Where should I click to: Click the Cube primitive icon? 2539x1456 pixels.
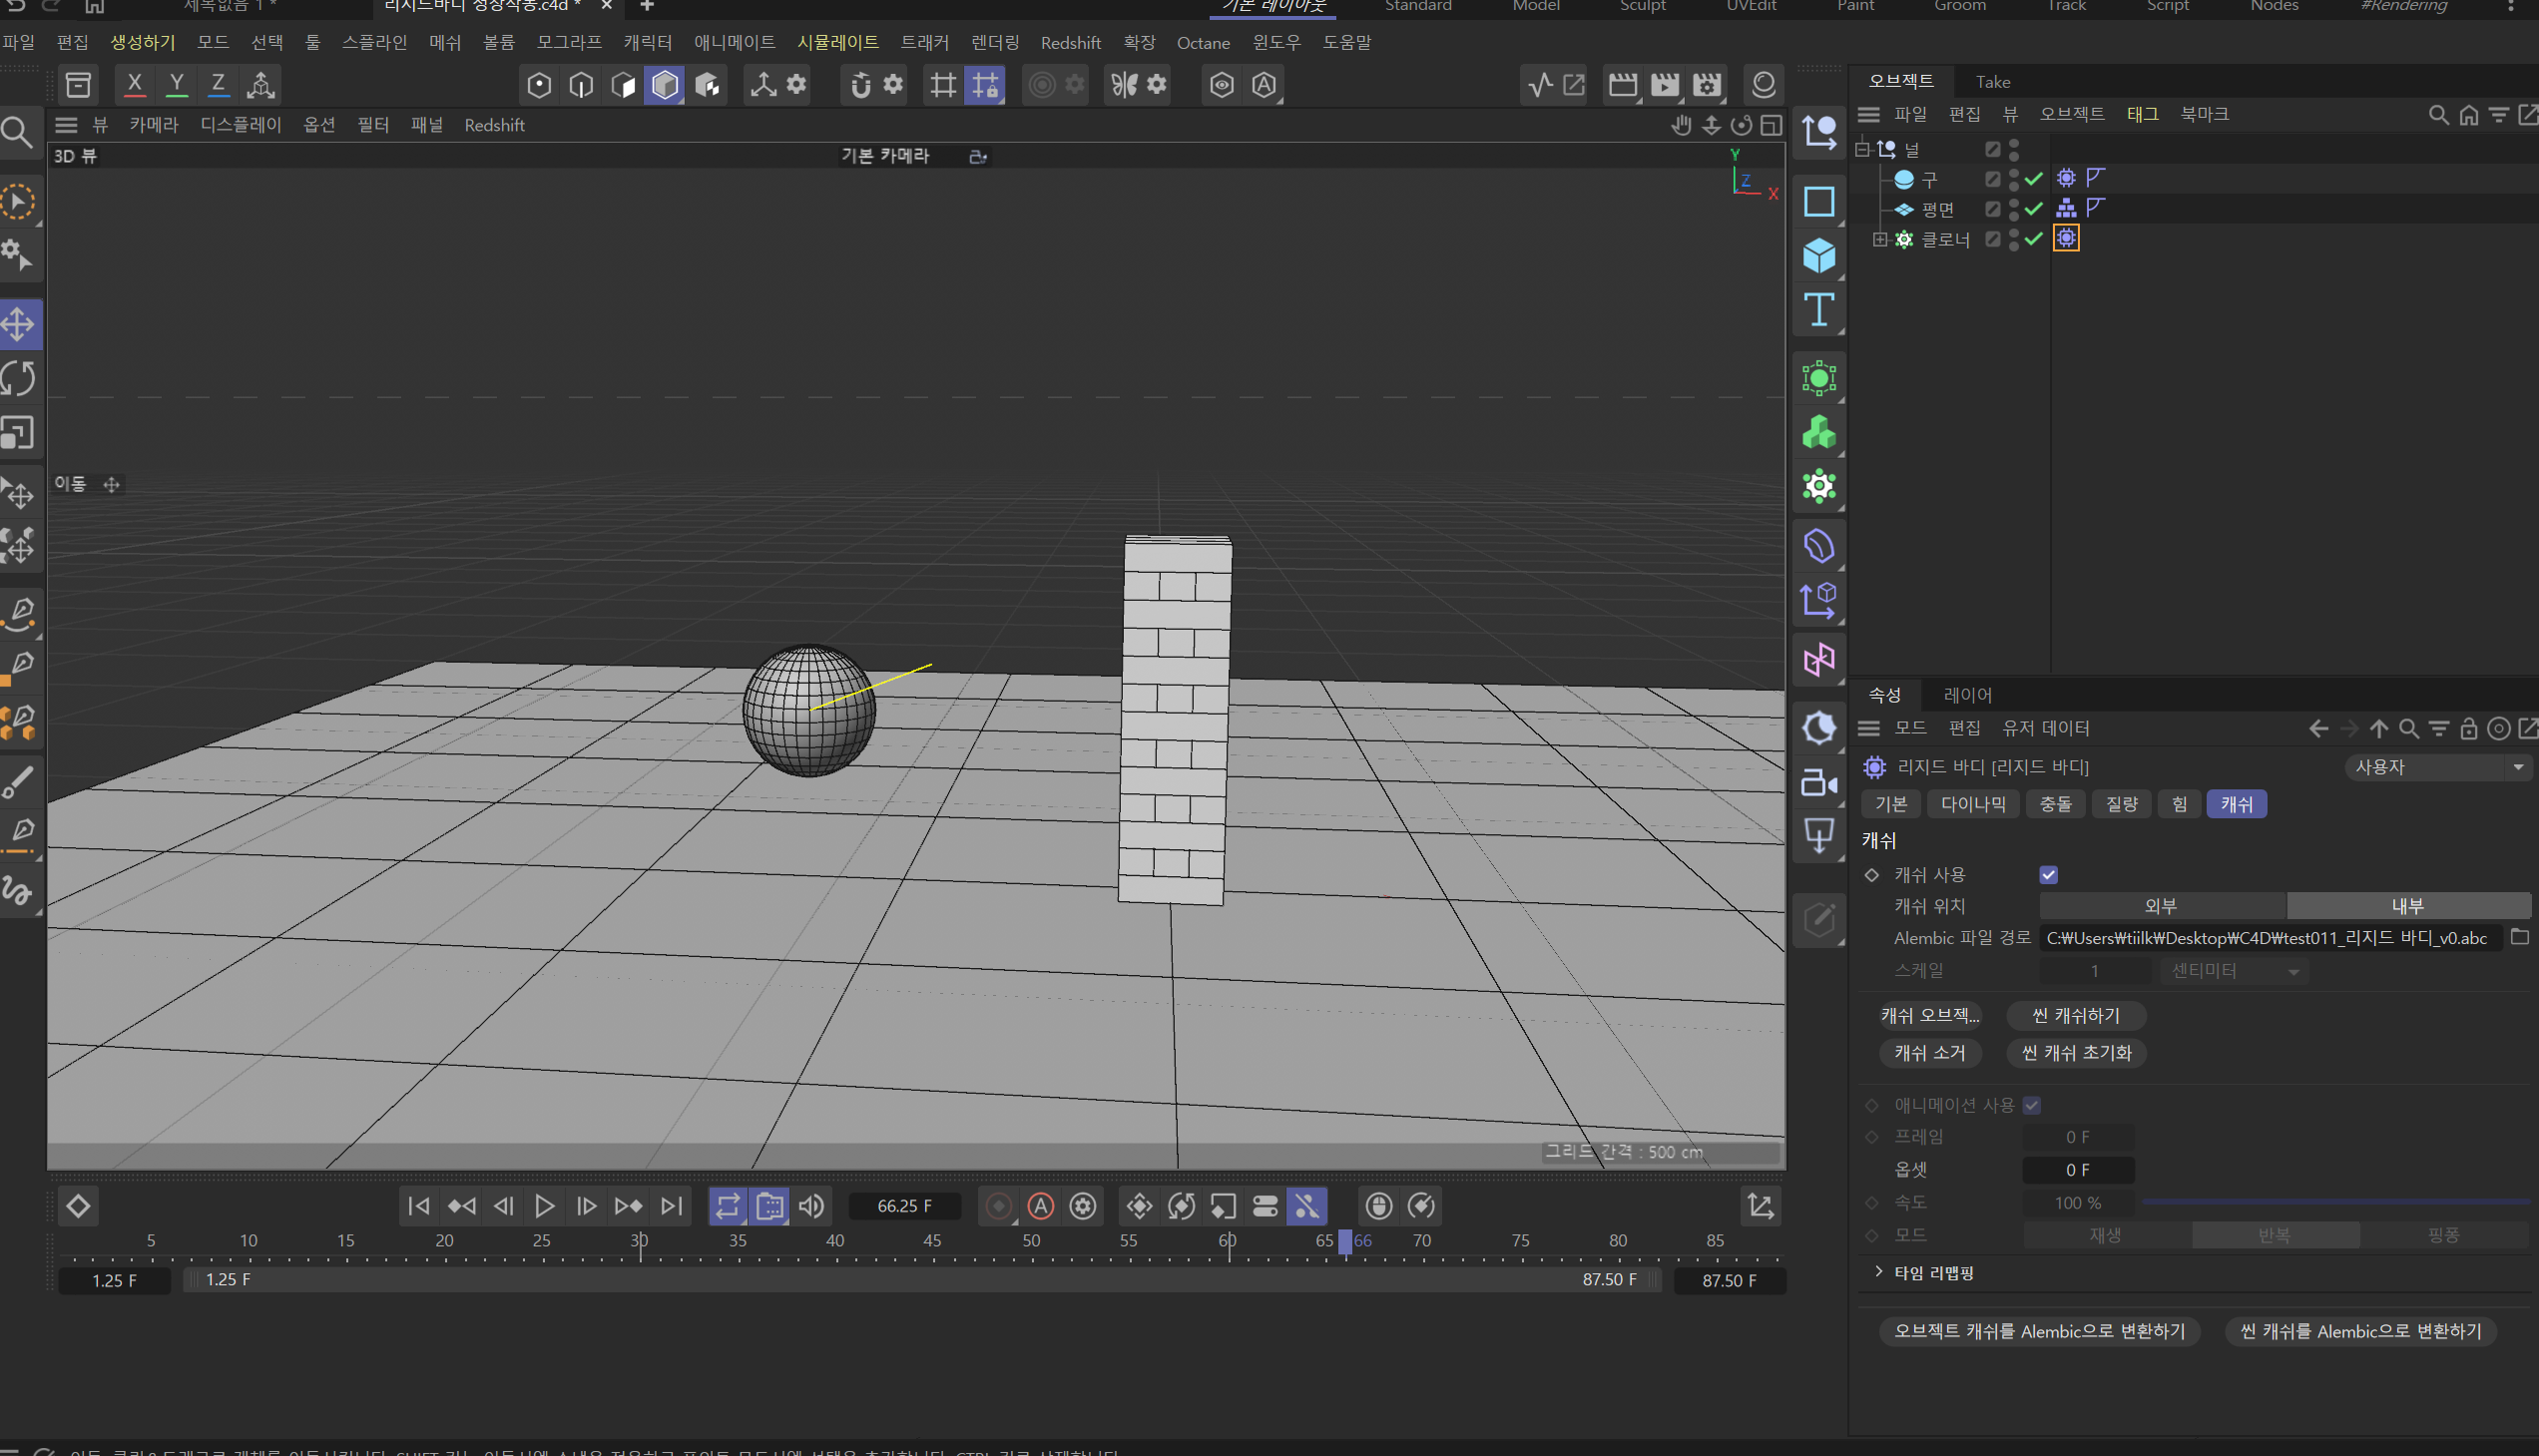coord(1818,256)
